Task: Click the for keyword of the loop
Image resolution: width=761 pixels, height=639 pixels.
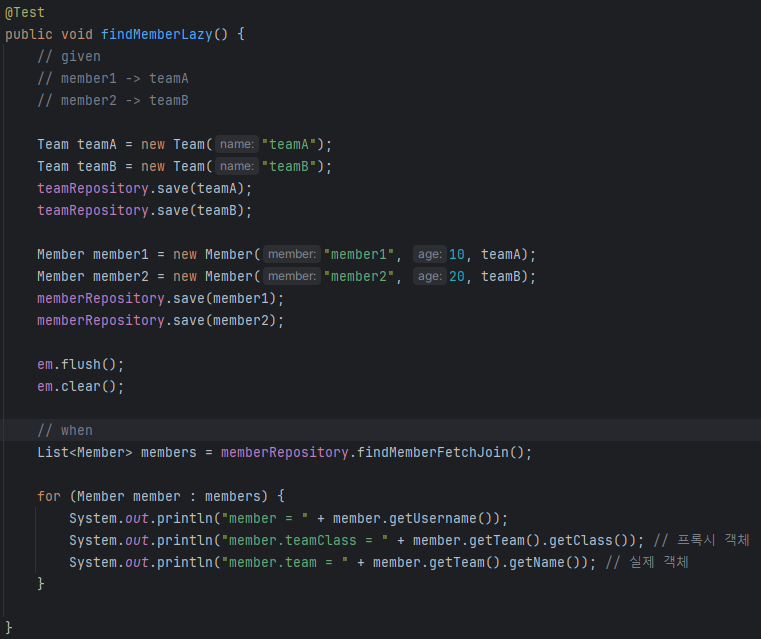Action: pyautogui.click(x=49, y=496)
